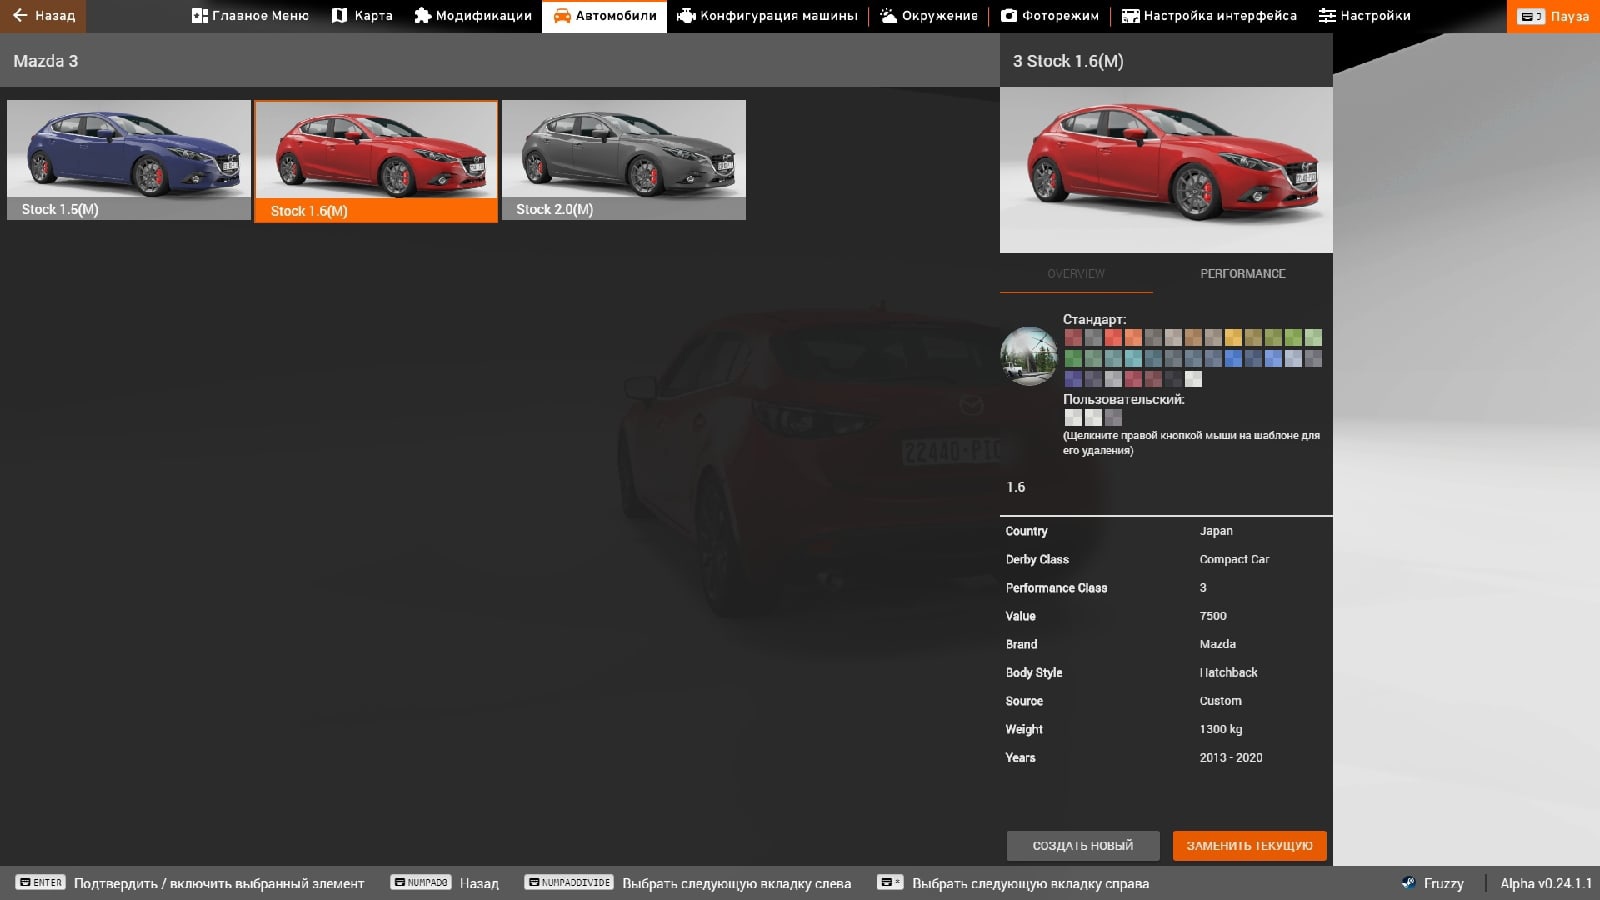This screenshot has height=900, width=1600.
Task: Click the Country value Japan
Action: click(1216, 531)
